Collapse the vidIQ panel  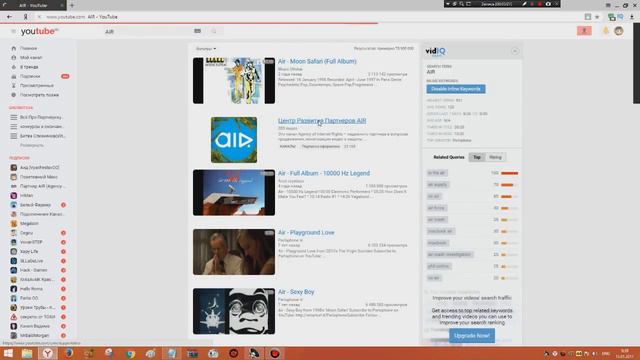515,51
